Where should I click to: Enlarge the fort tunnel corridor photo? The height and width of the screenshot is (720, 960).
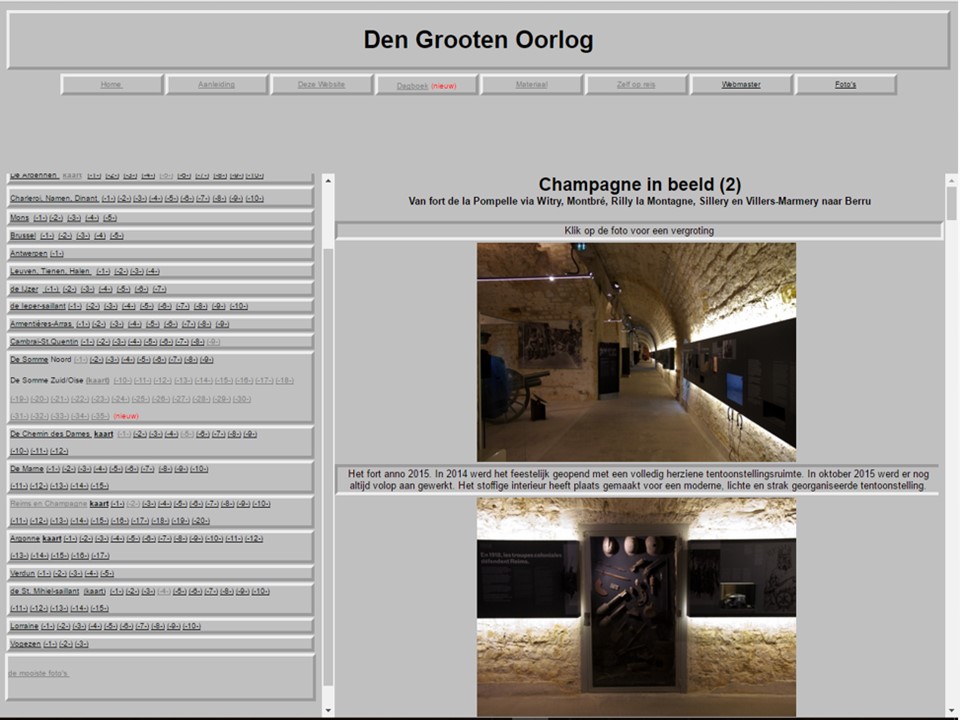tap(636, 352)
